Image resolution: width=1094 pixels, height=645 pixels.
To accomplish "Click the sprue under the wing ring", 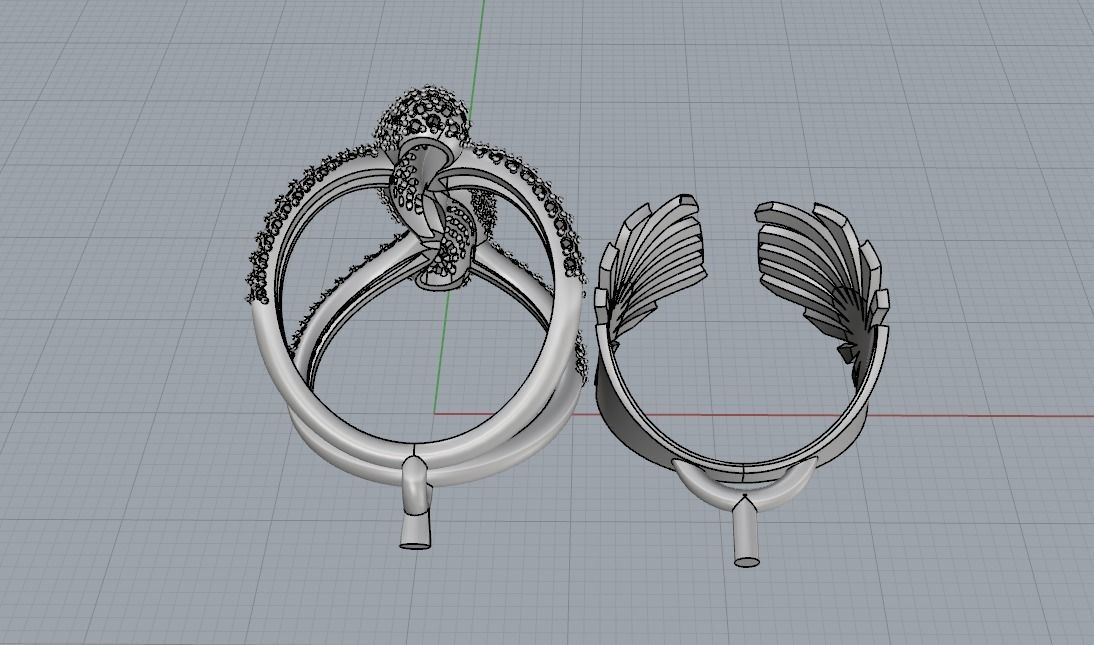I will point(747,531).
